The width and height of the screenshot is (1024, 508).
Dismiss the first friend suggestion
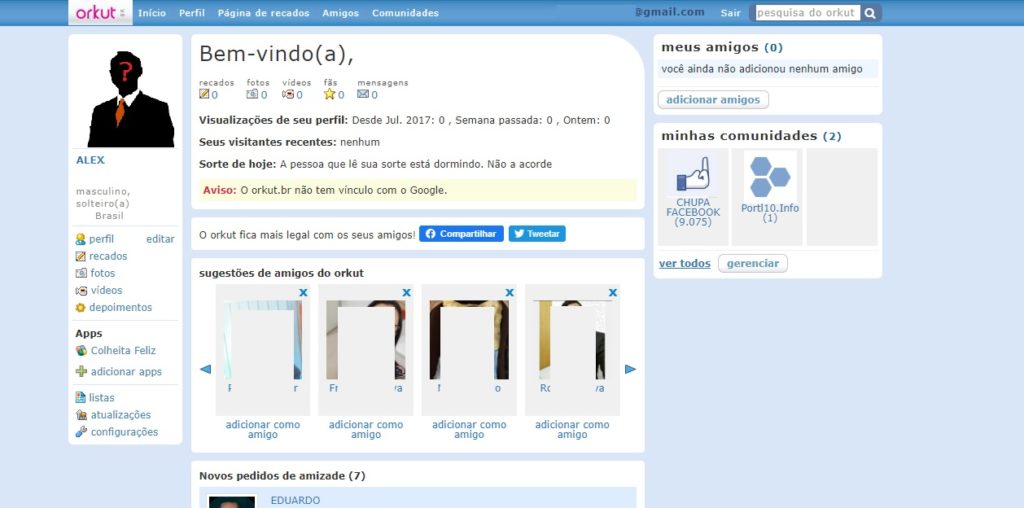pyautogui.click(x=303, y=293)
